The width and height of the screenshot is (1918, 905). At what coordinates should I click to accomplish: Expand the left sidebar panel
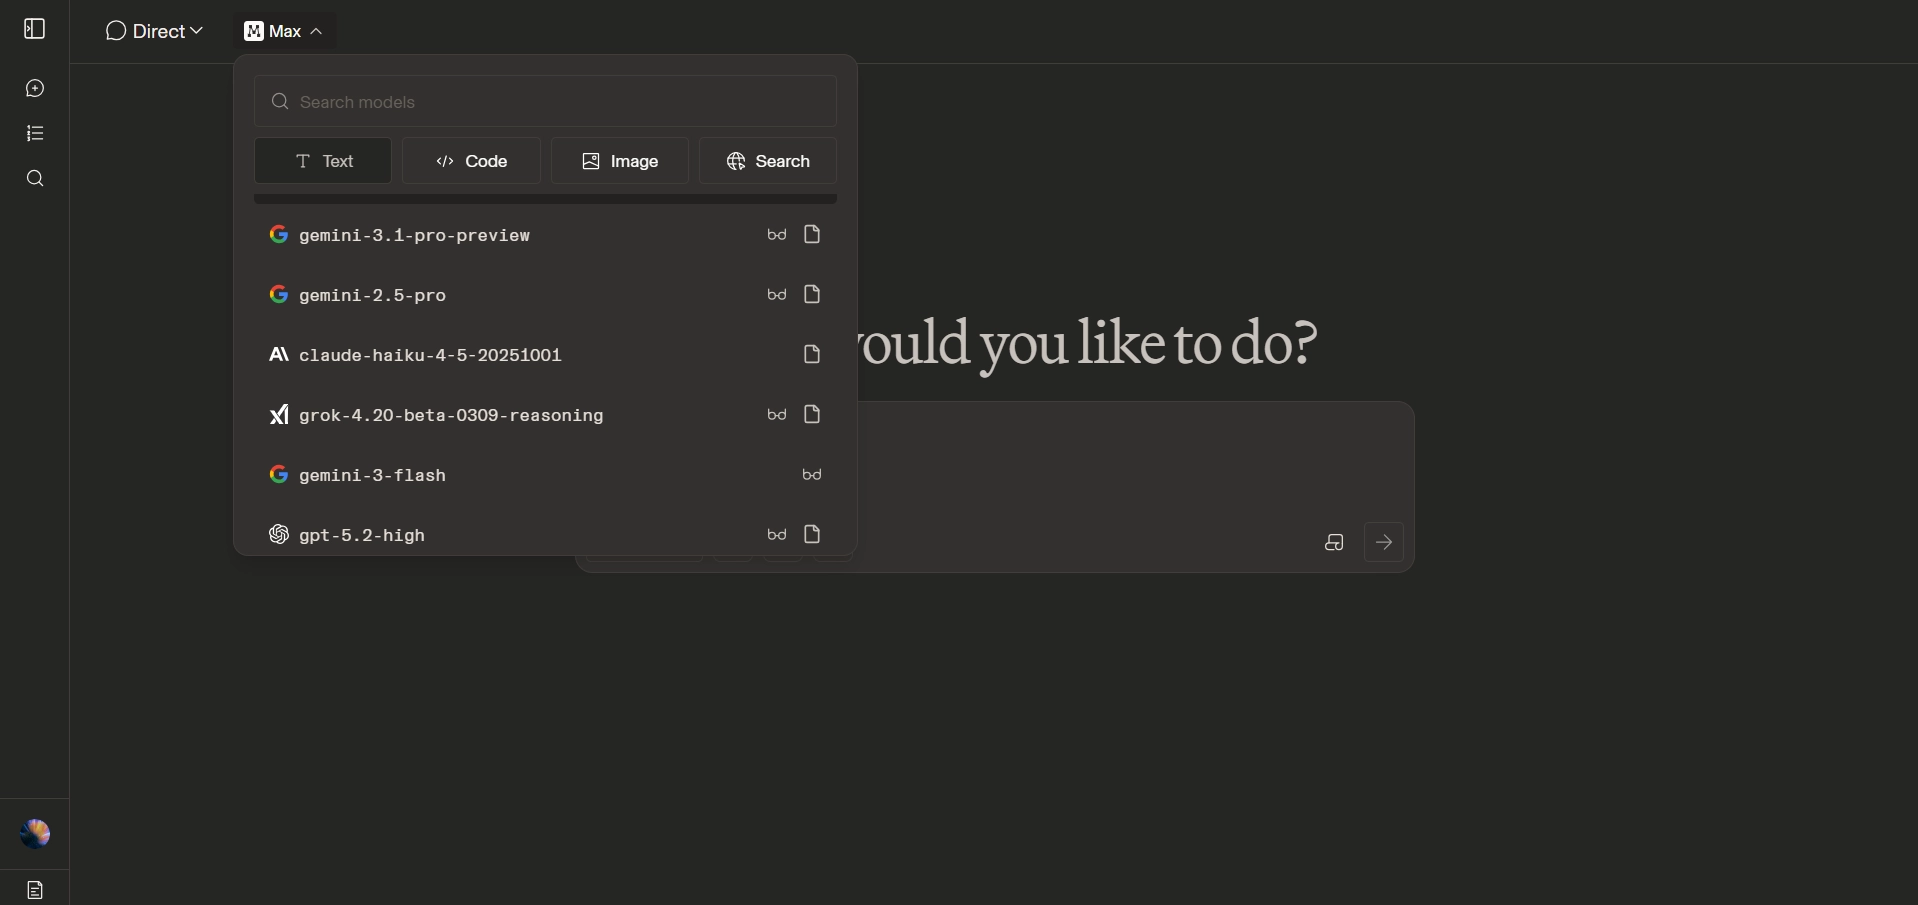[x=35, y=29]
